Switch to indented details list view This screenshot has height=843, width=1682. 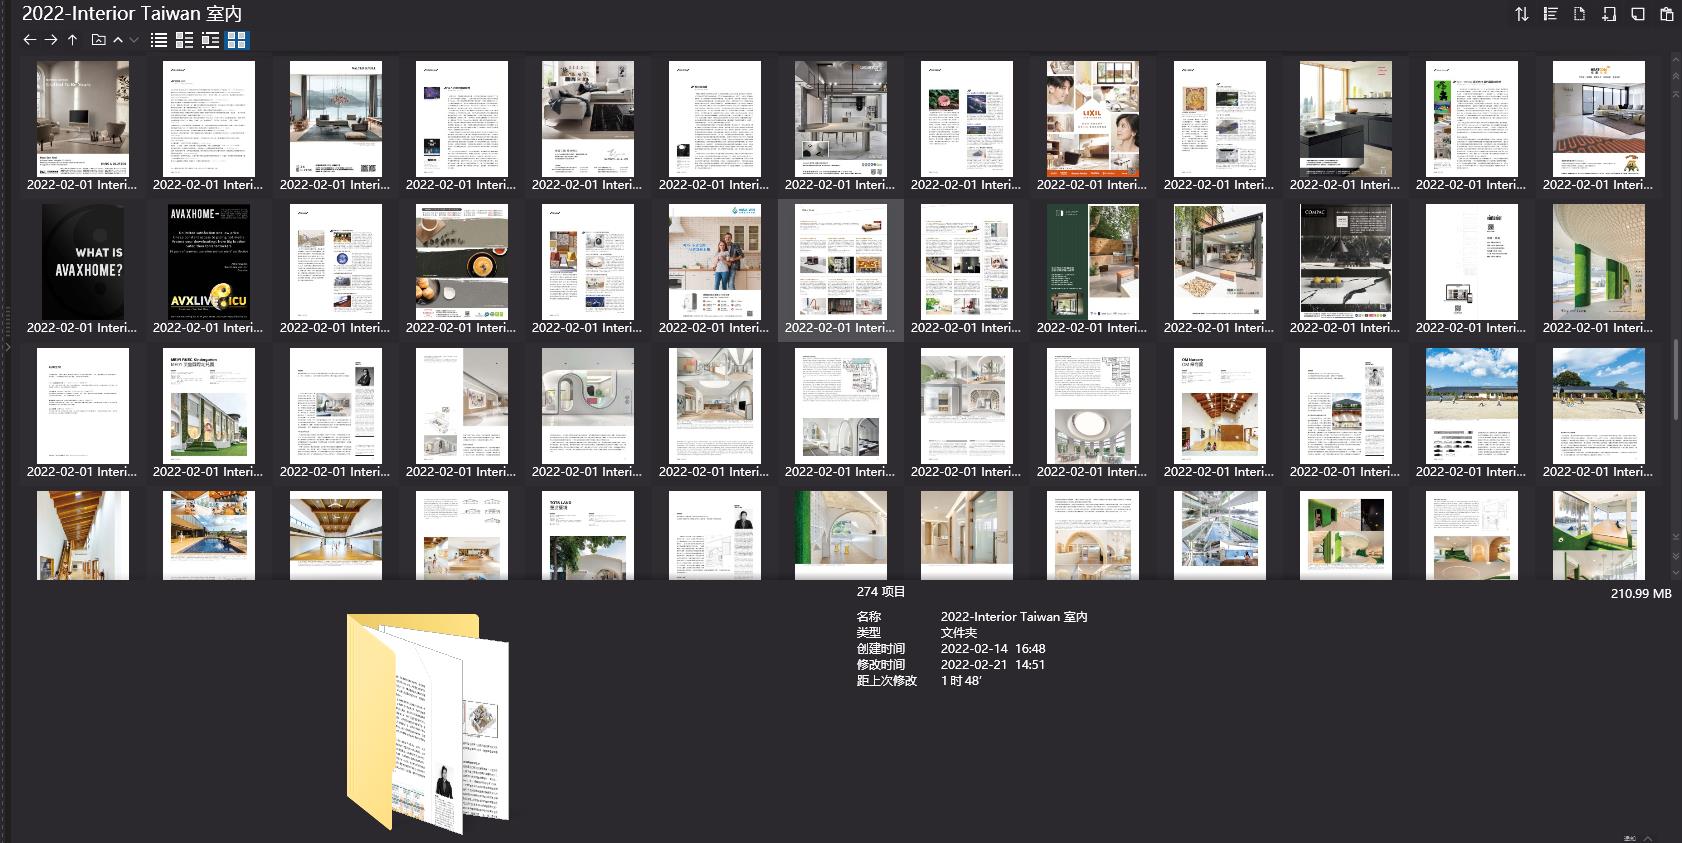tap(210, 40)
